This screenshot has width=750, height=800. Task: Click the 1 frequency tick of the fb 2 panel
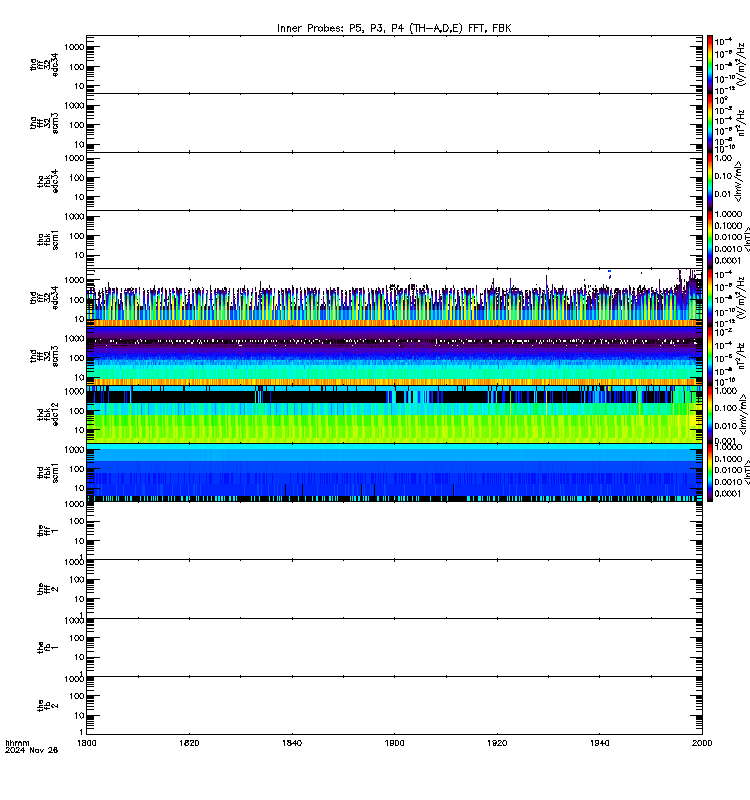tap(82, 733)
